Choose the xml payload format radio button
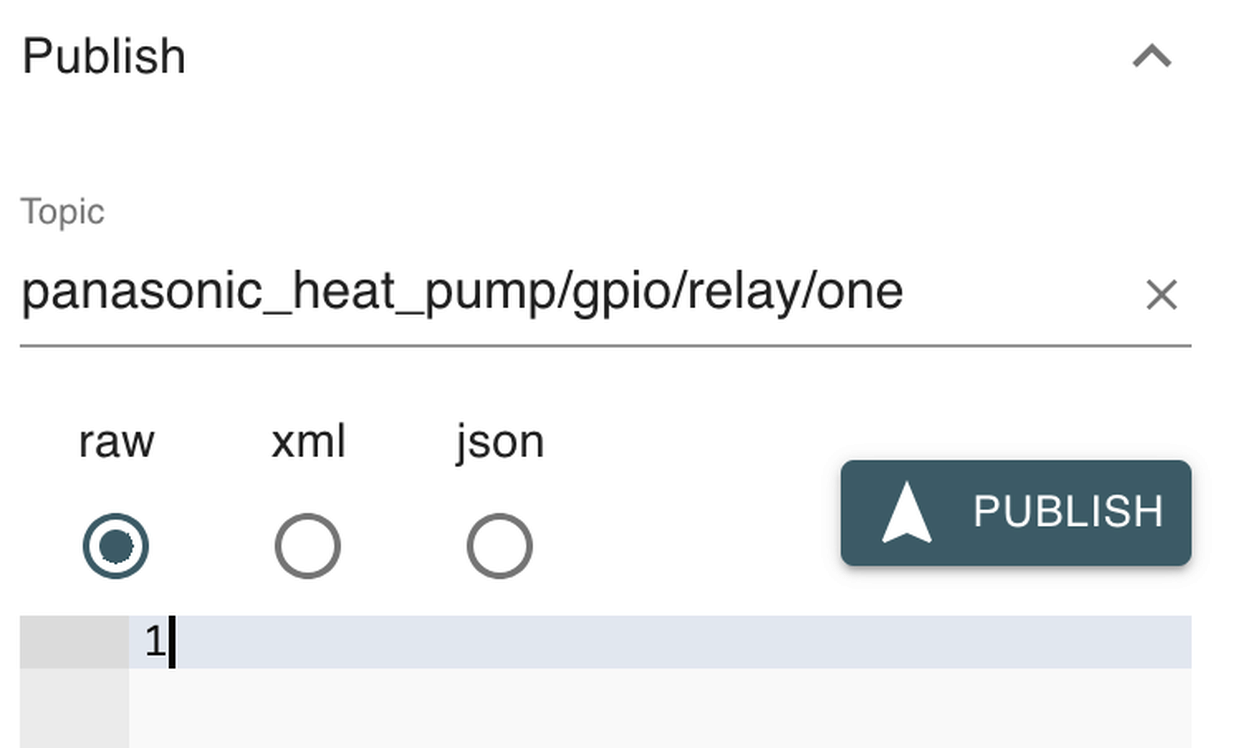This screenshot has width=1238, height=748. tap(308, 546)
